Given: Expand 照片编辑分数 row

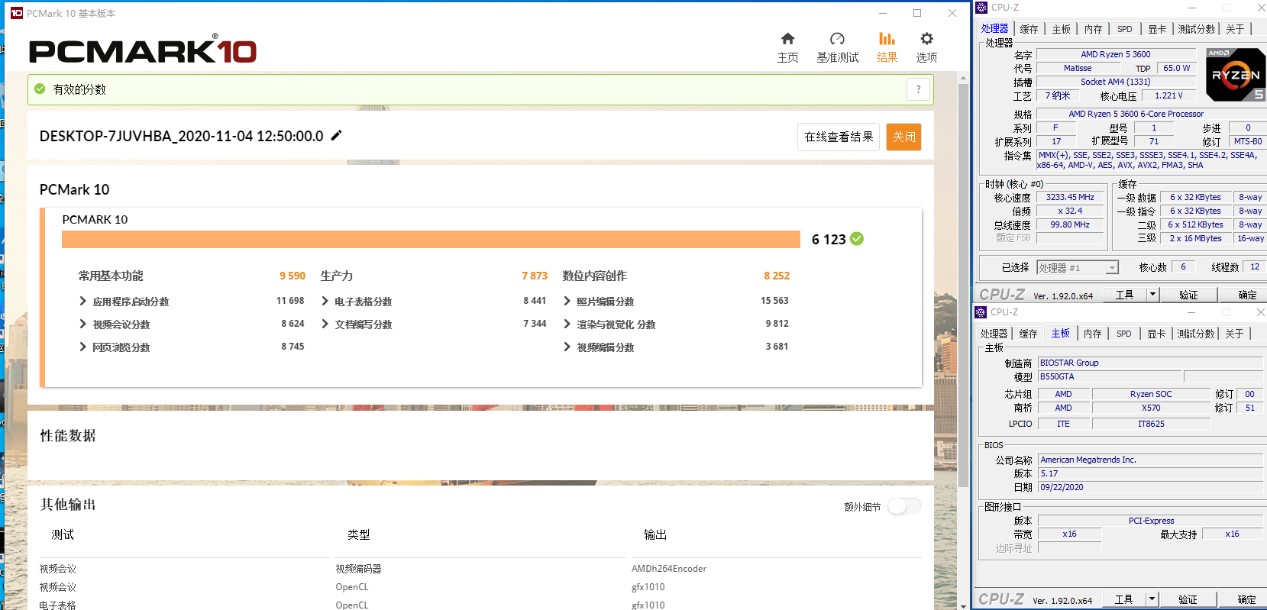Looking at the screenshot, I should click(567, 301).
